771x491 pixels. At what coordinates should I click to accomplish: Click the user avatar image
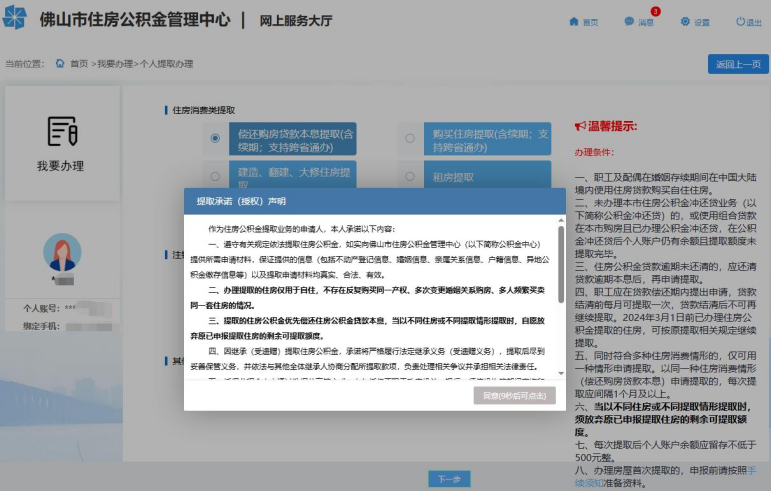[x=62, y=252]
